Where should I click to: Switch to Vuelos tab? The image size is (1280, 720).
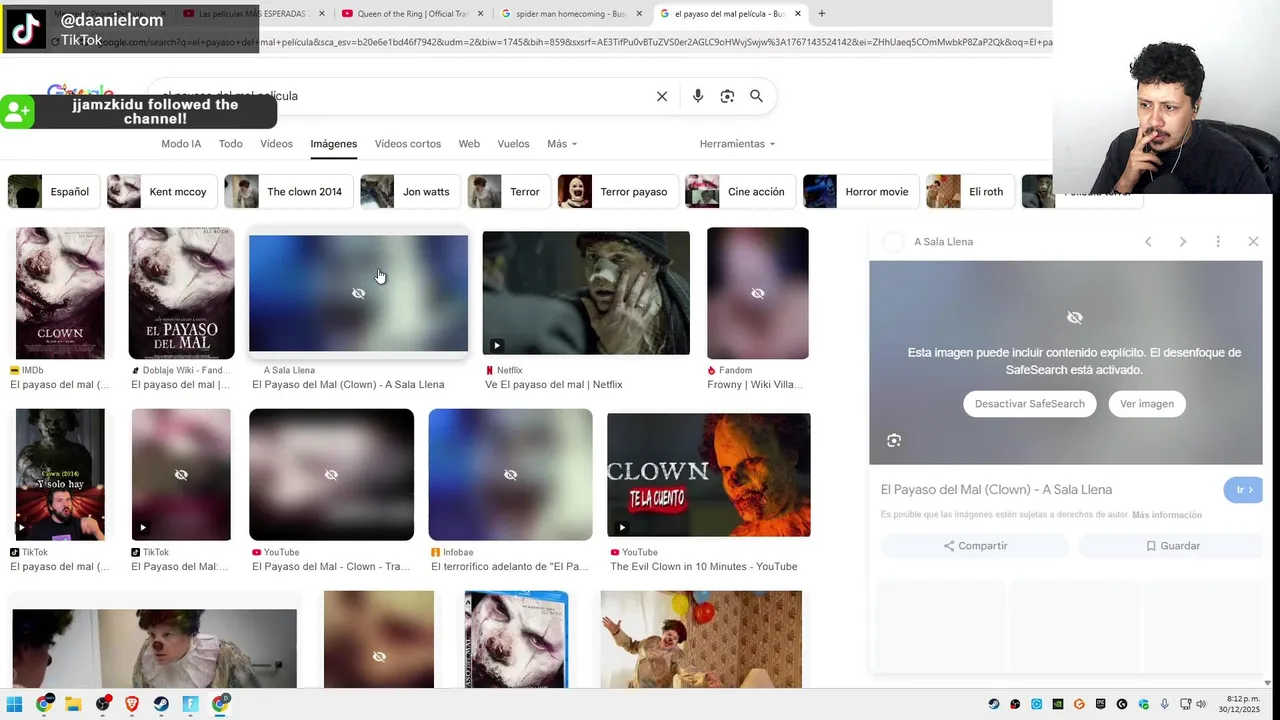point(513,144)
